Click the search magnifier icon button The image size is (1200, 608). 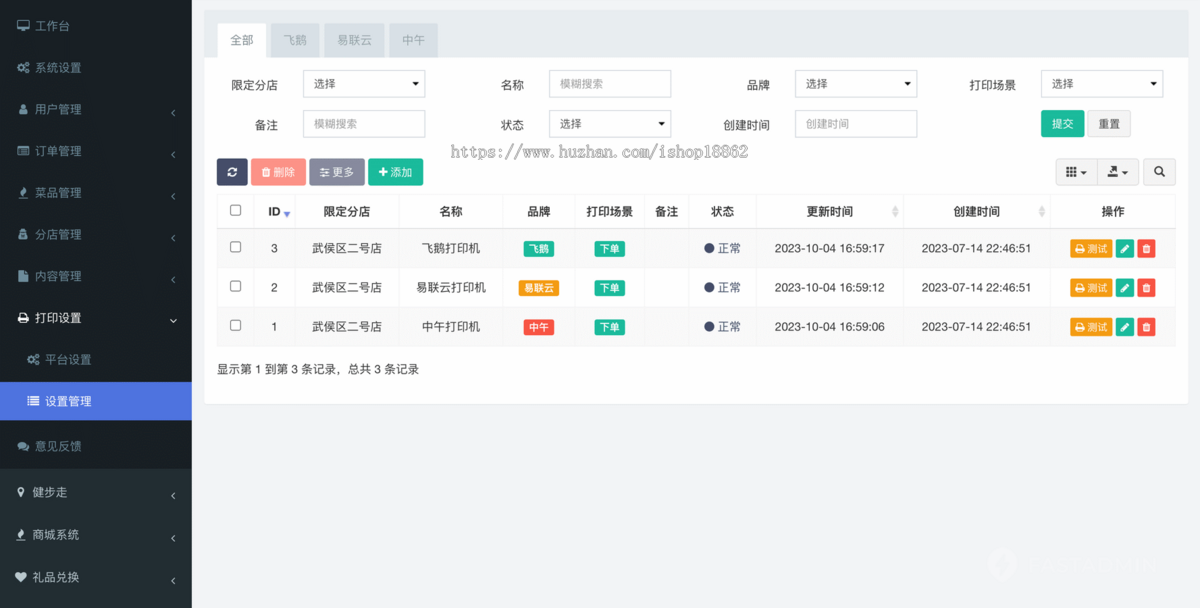pos(1159,172)
